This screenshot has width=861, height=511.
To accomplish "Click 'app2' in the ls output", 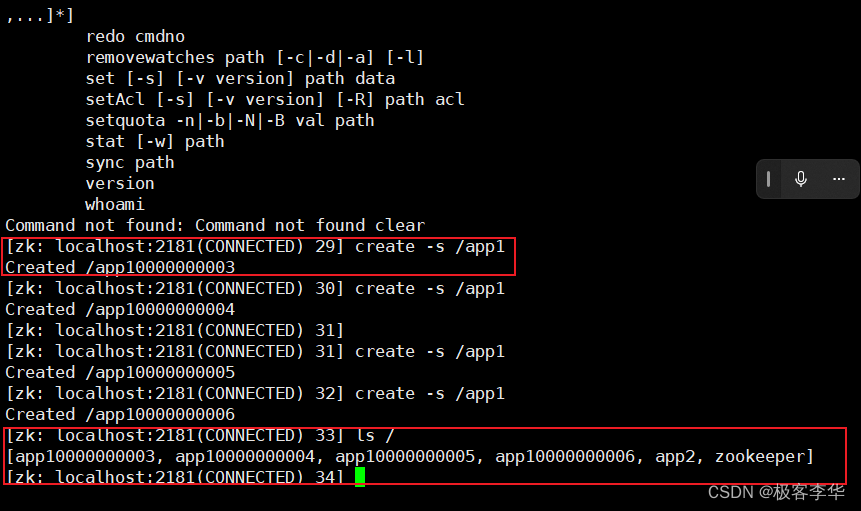I will tap(675, 457).
